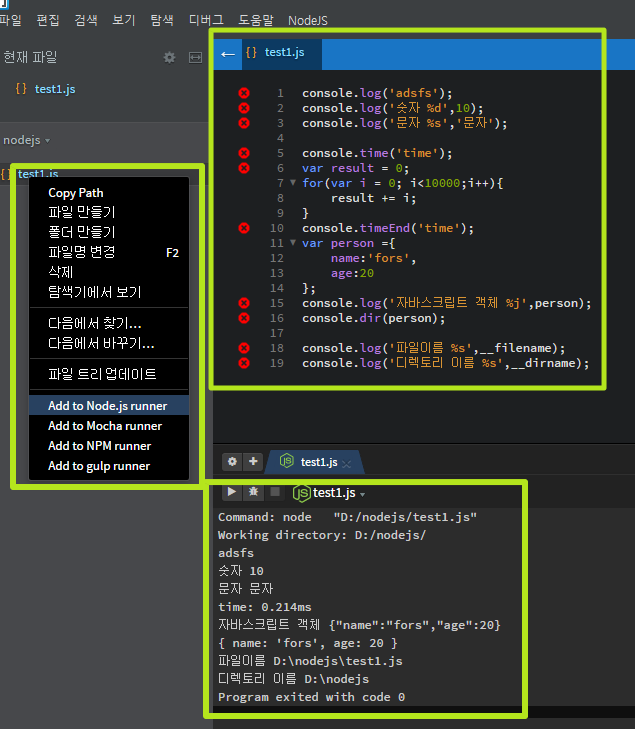Click the error marker on line 3
This screenshot has height=729, width=635.
point(244,123)
